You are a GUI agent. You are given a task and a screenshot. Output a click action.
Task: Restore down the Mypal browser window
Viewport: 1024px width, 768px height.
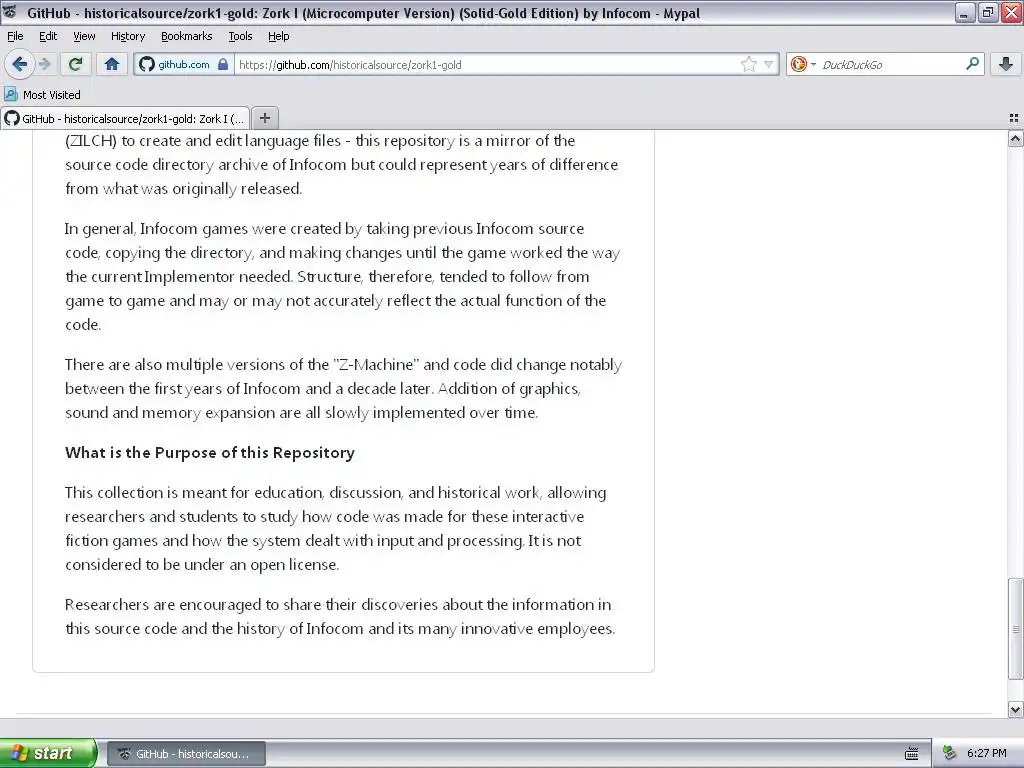[988, 12]
